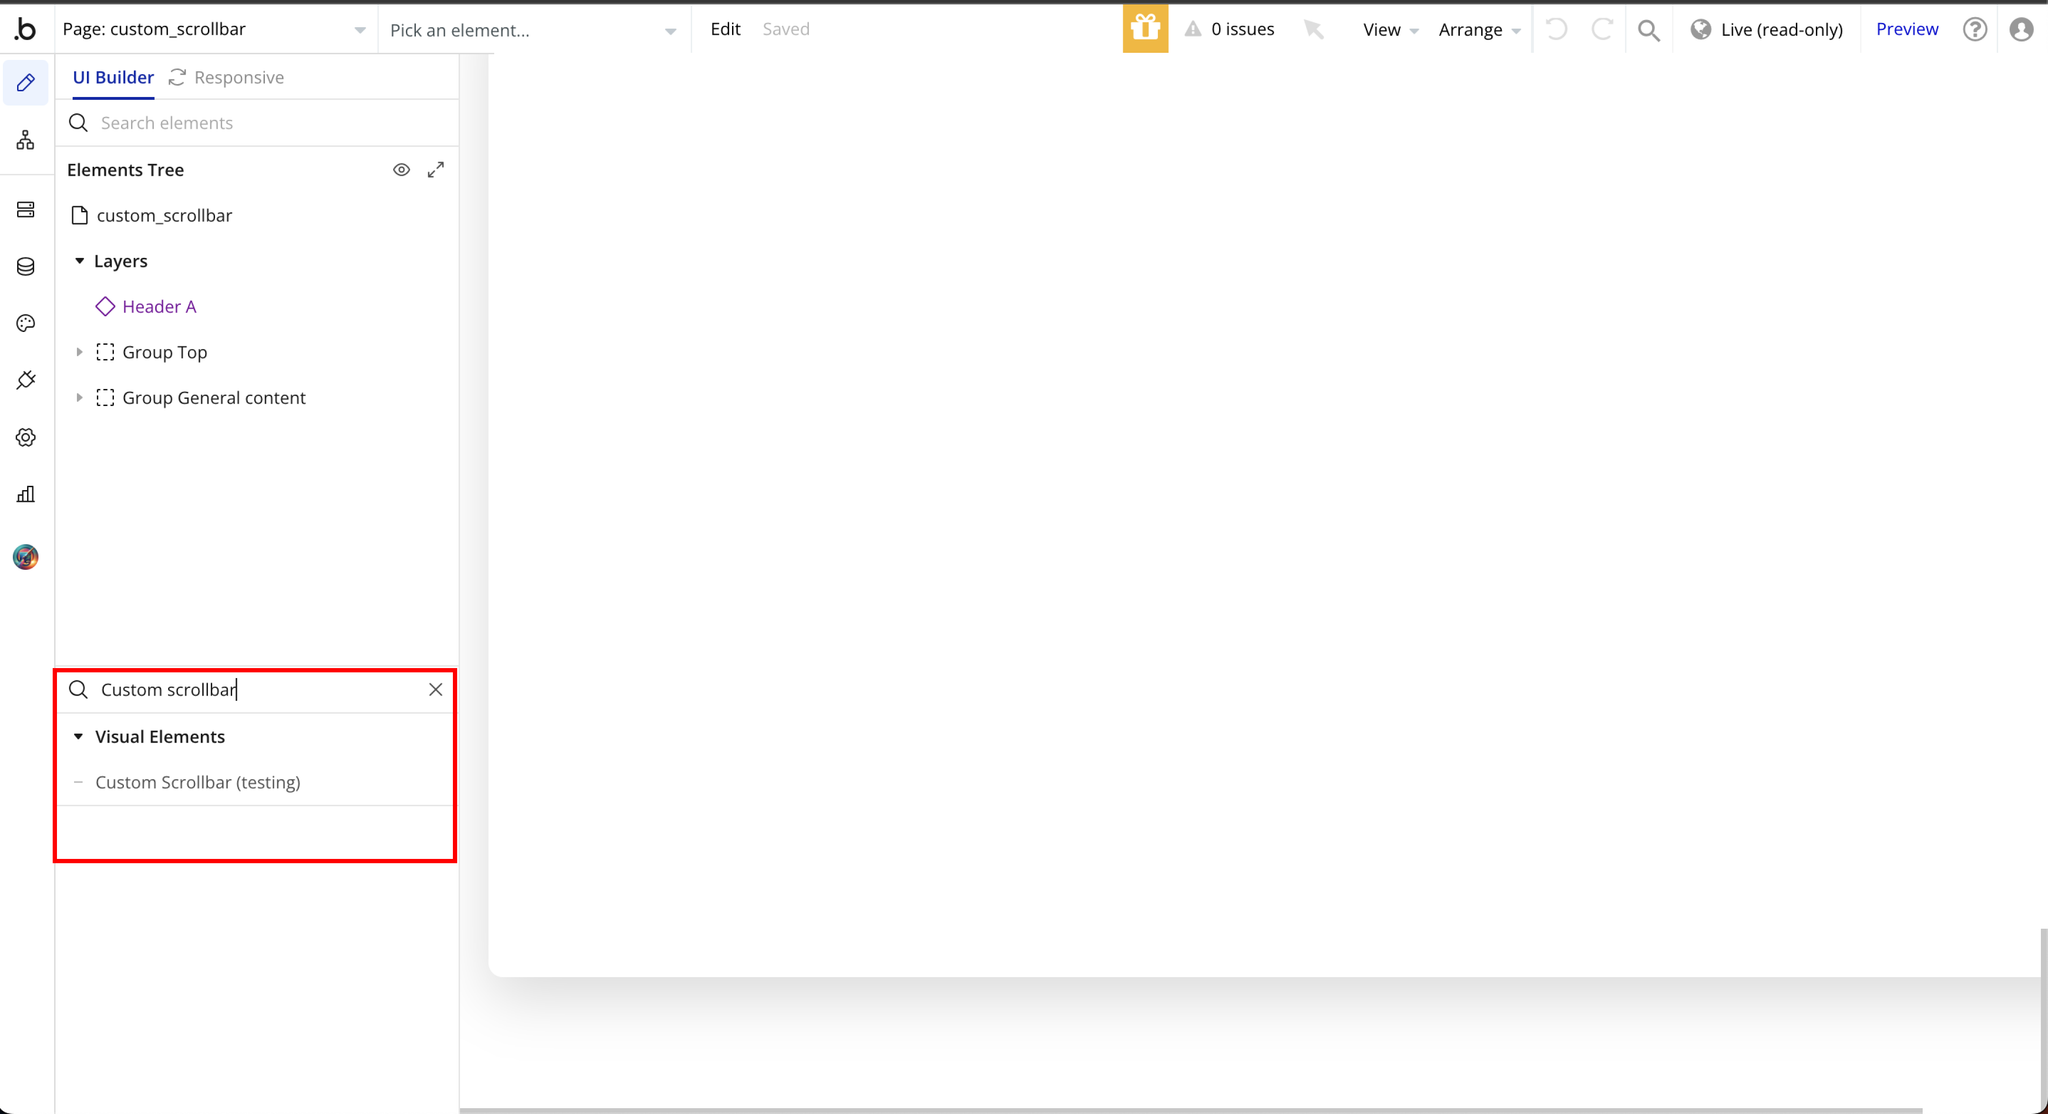Open the Data tab database icon

26,266
